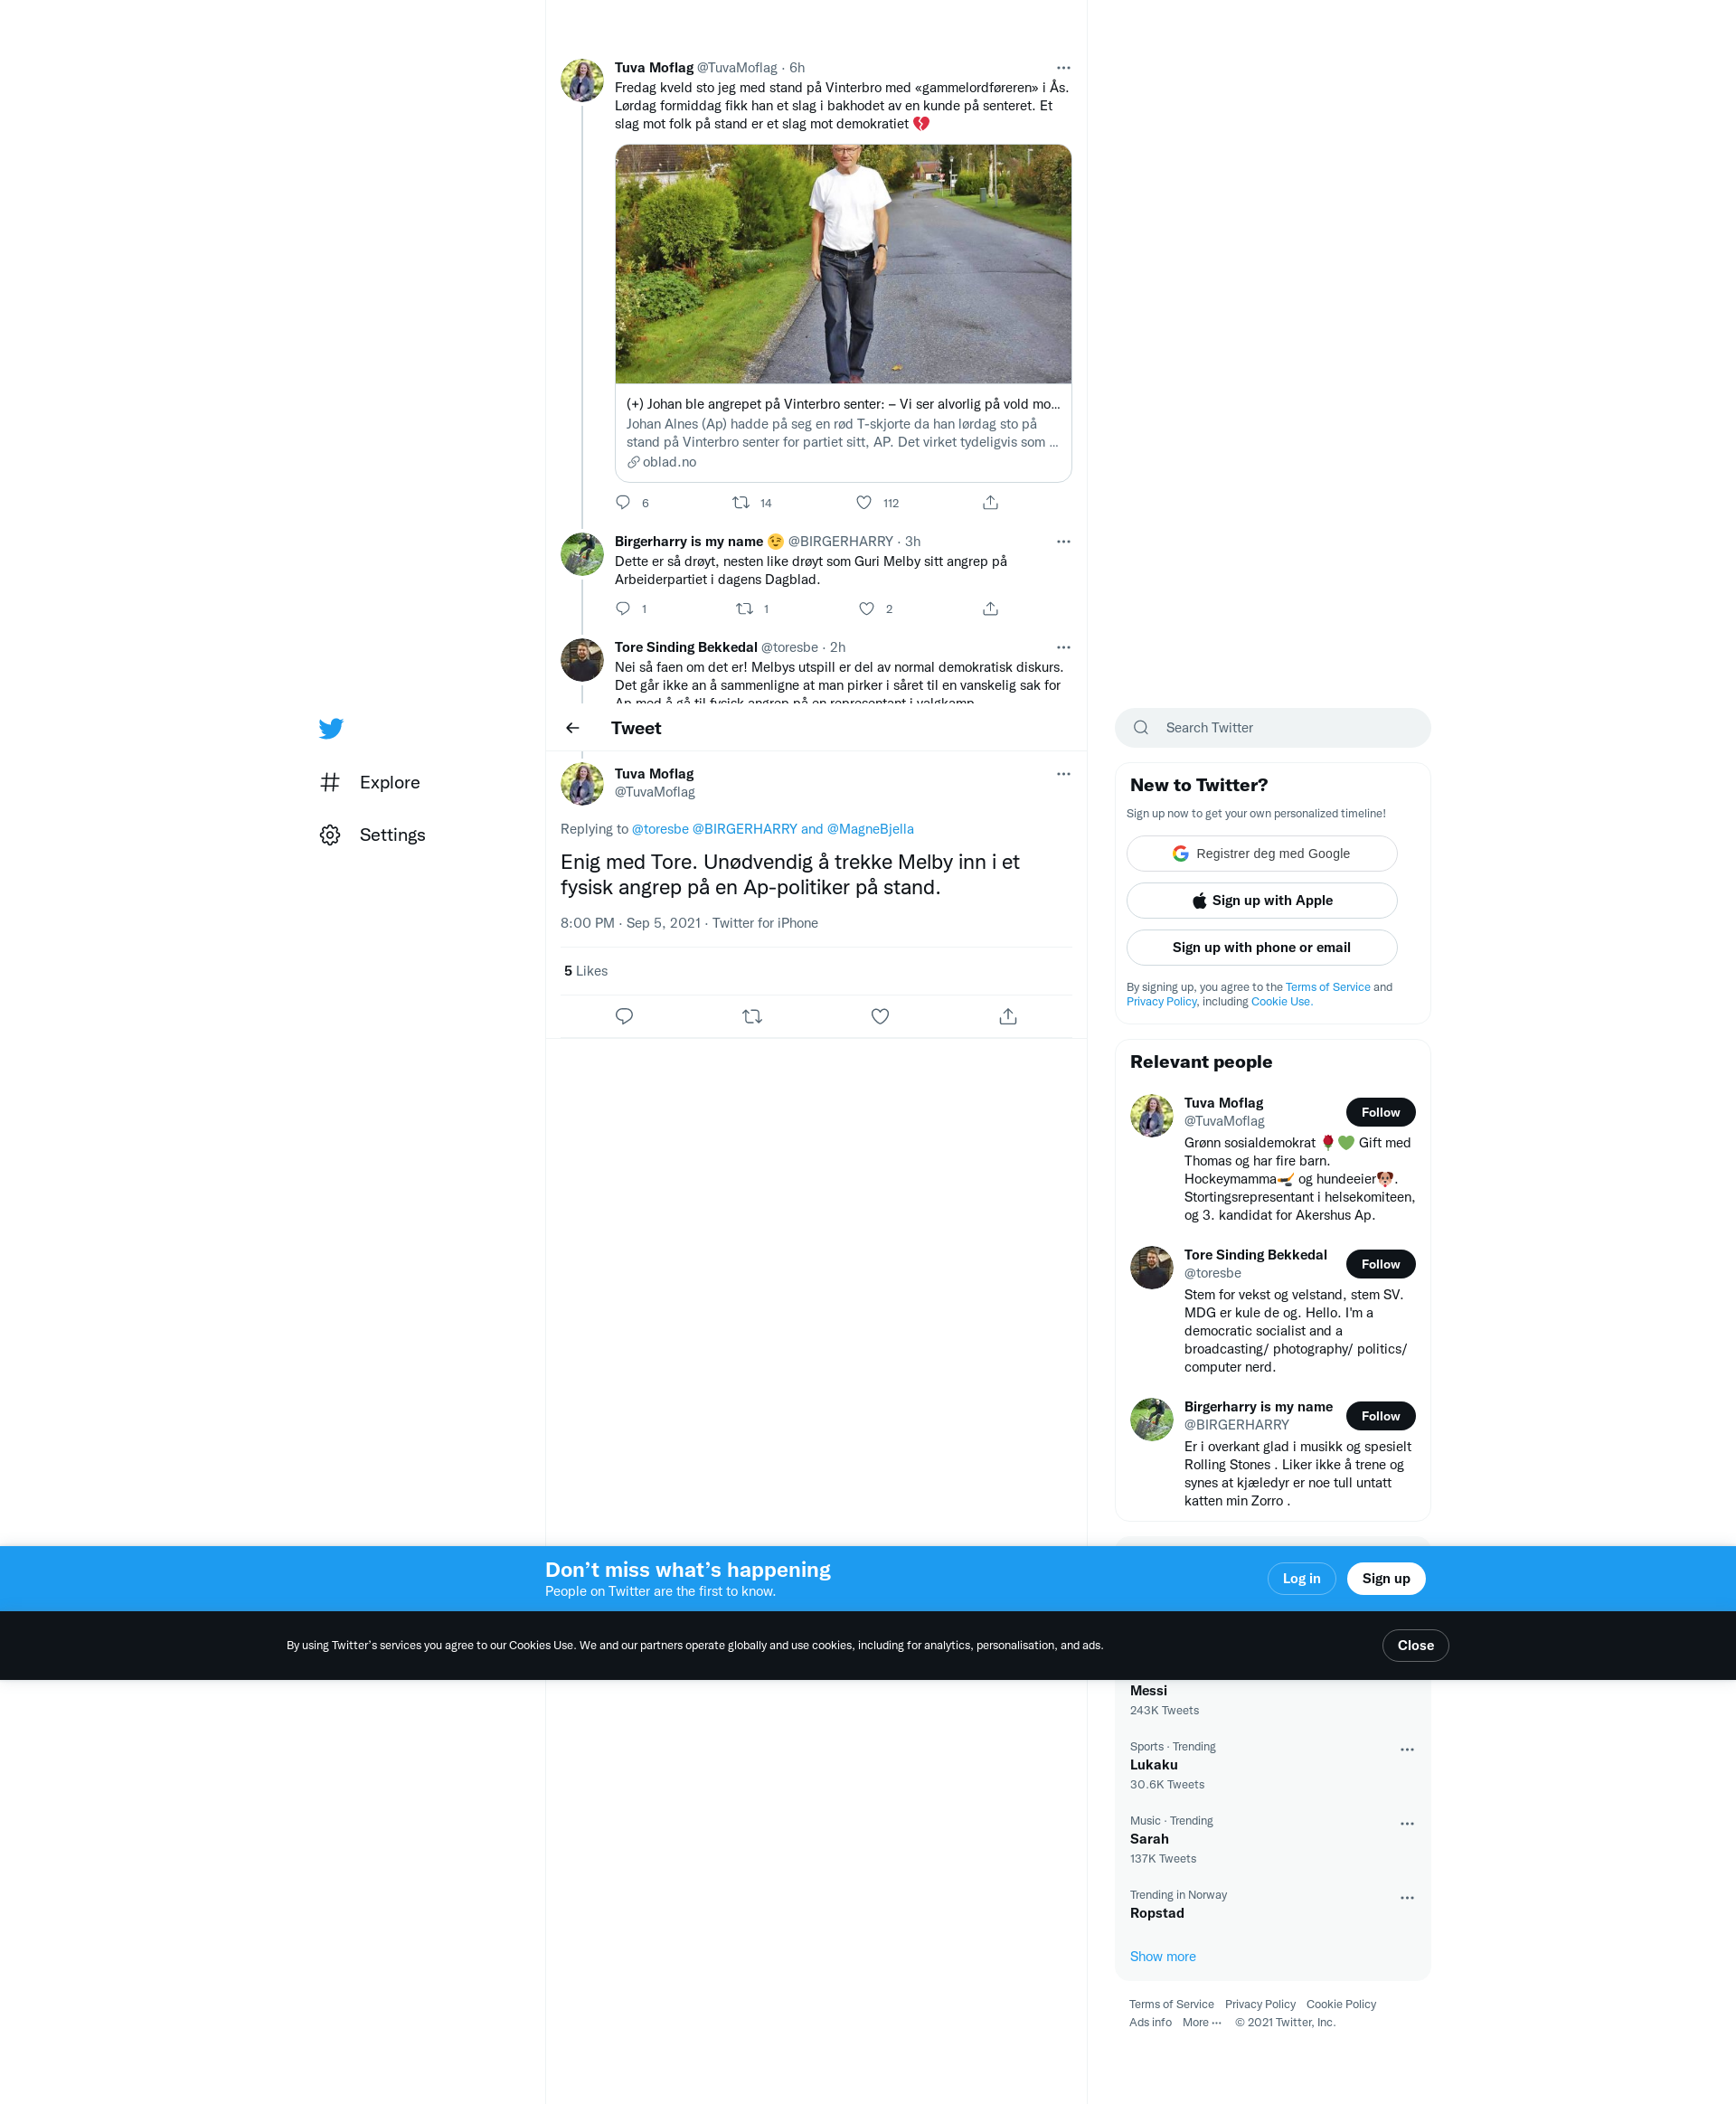Close the cookie notice
Viewport: 1736px width, 2104px height.
point(1415,1645)
